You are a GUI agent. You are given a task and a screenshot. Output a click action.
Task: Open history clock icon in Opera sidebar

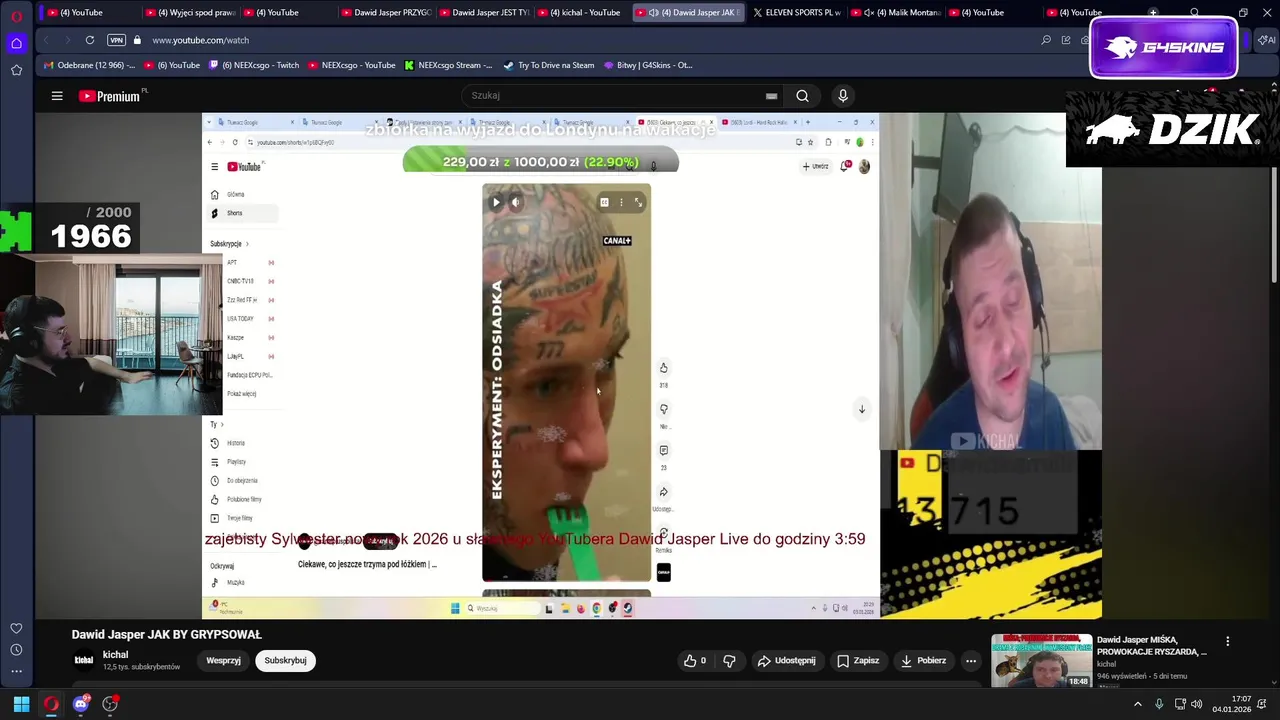click(x=16, y=650)
